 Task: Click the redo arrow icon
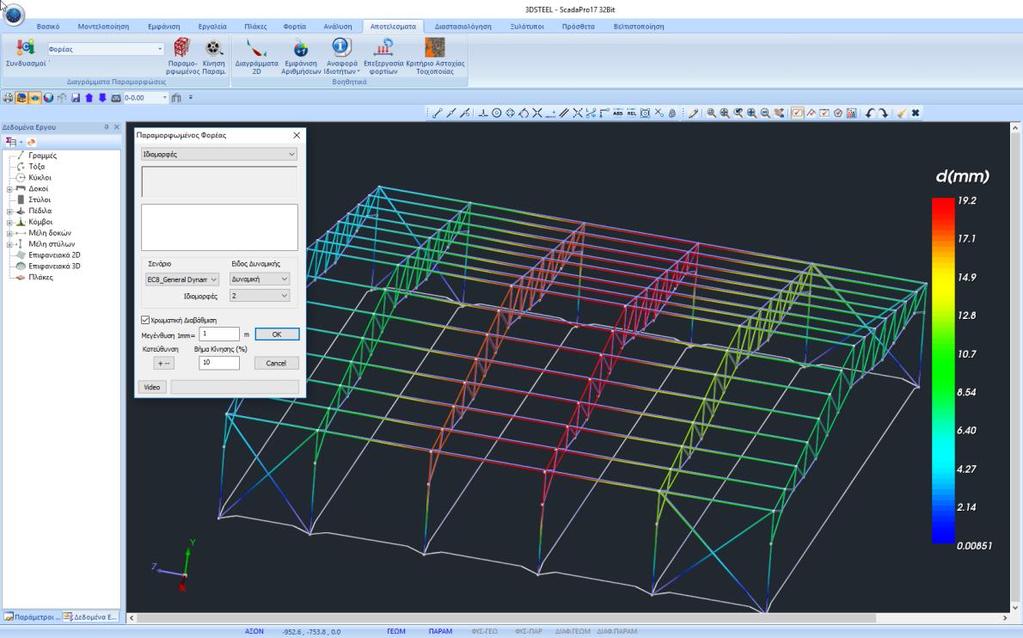point(883,113)
